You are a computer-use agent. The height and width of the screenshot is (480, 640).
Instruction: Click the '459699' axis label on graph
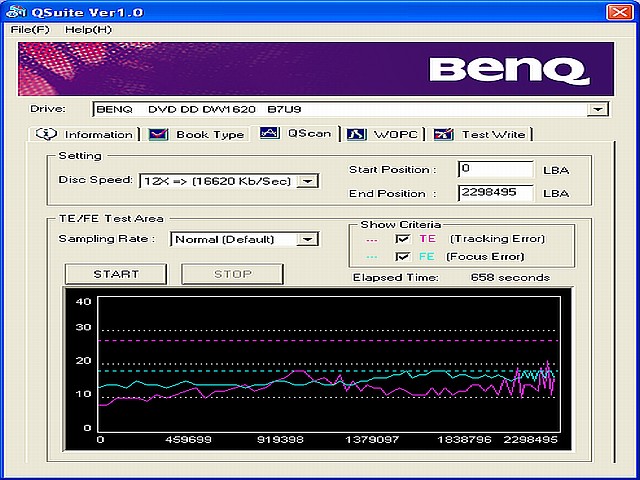pos(189,440)
